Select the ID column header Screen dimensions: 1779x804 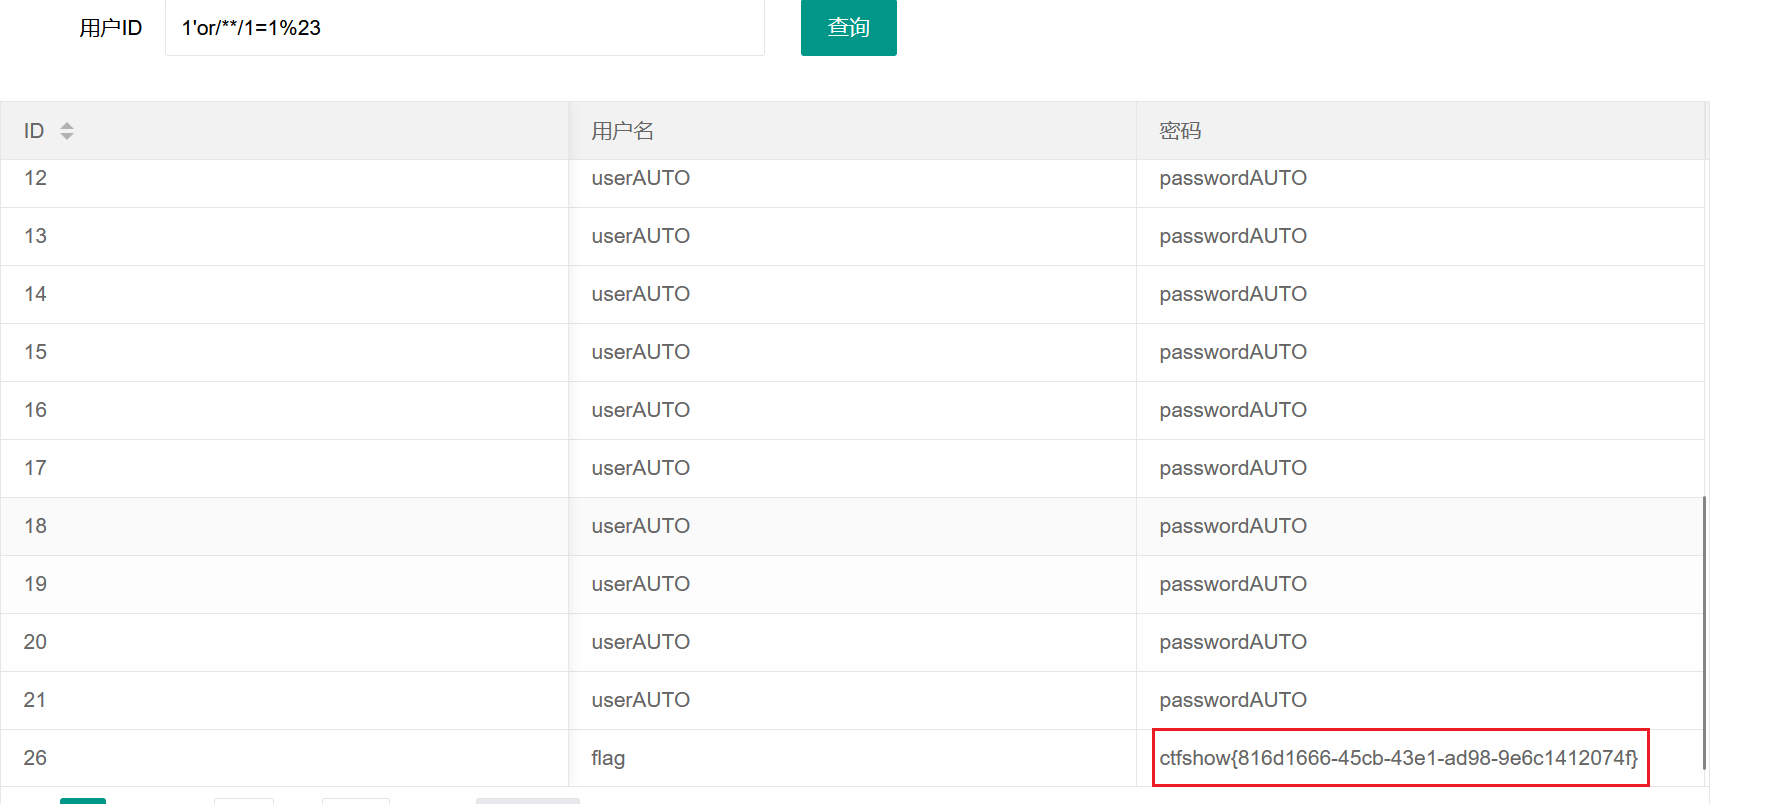coord(284,131)
